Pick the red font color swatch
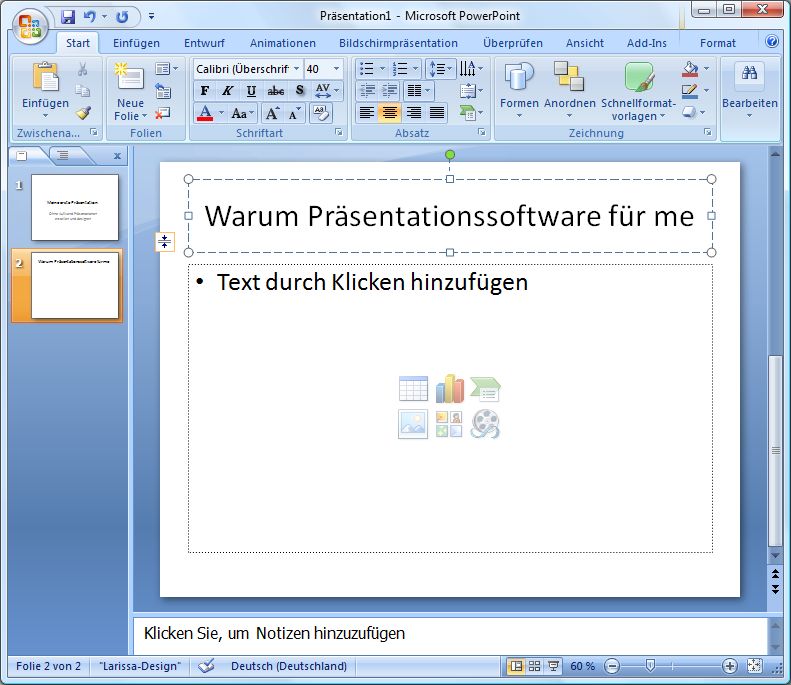The width and height of the screenshot is (791, 685). click(205, 113)
